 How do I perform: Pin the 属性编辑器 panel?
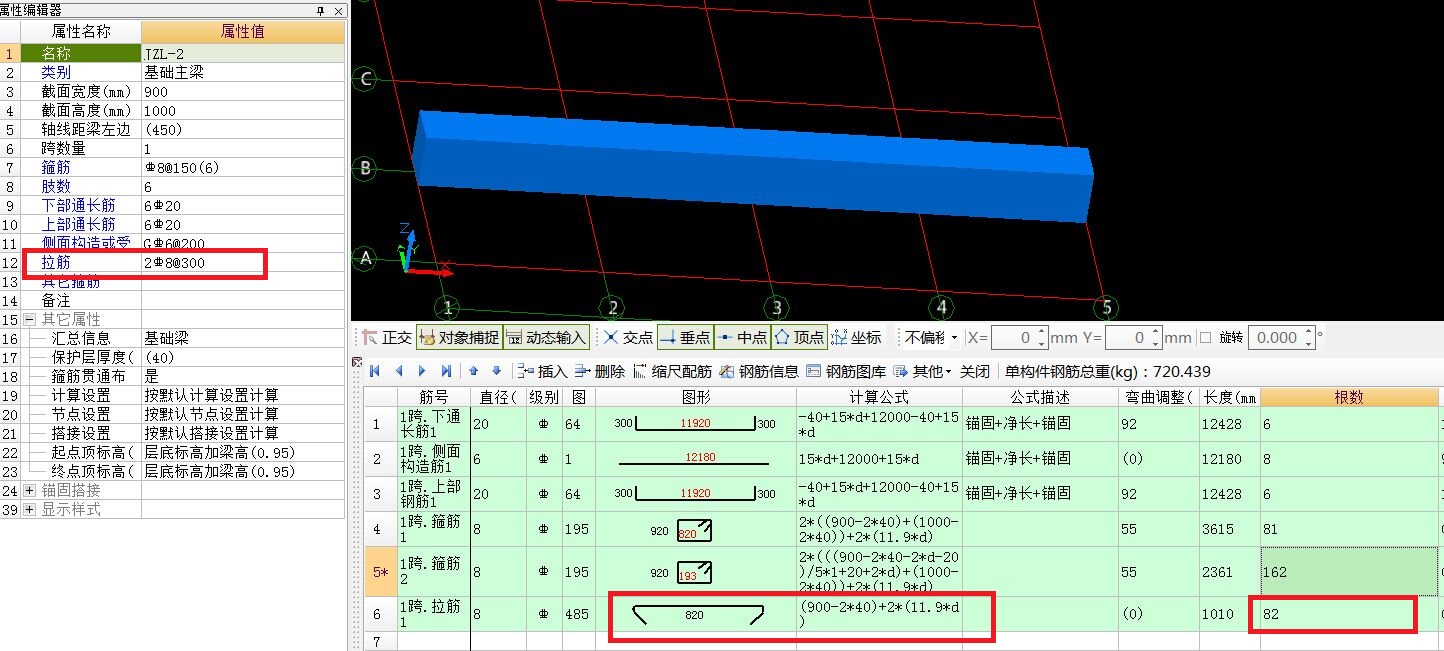[321, 11]
